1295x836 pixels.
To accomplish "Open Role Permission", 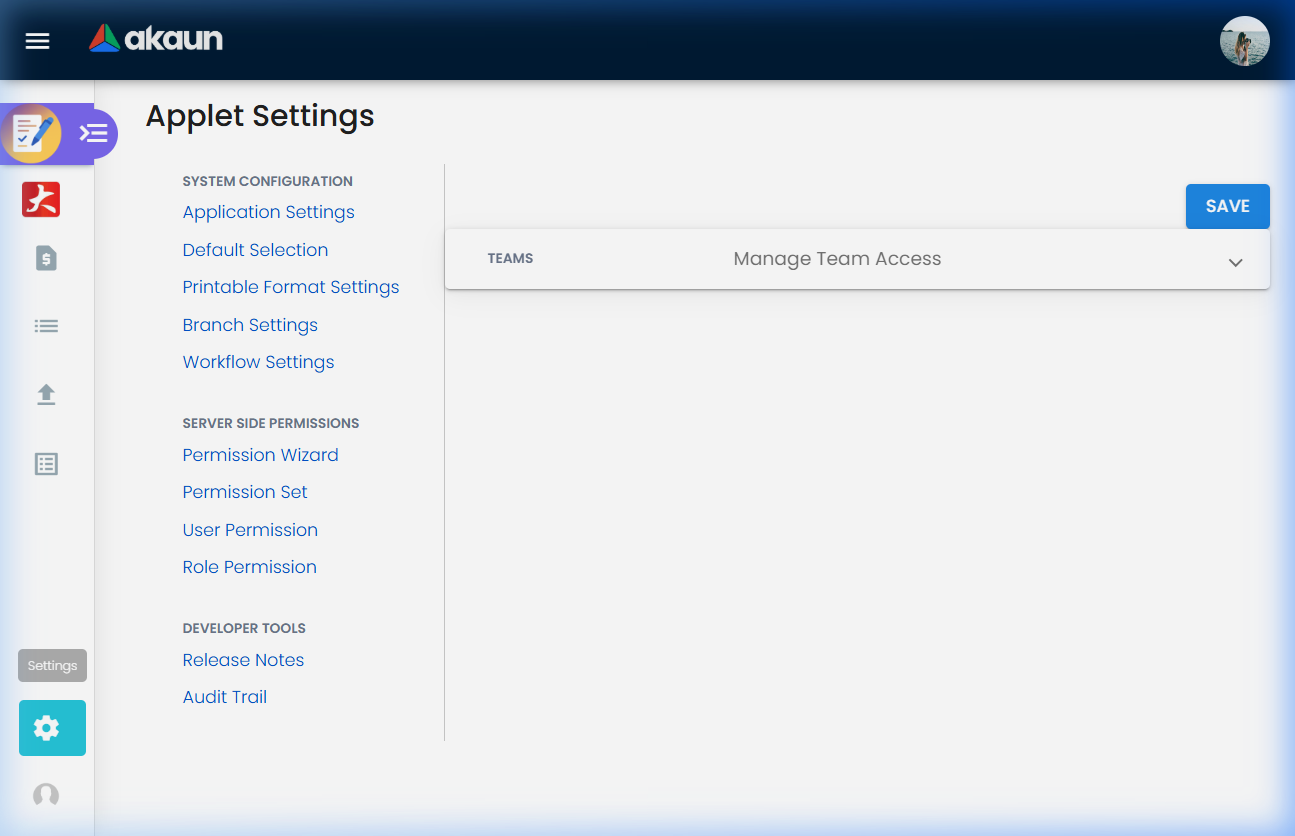I will click(250, 567).
